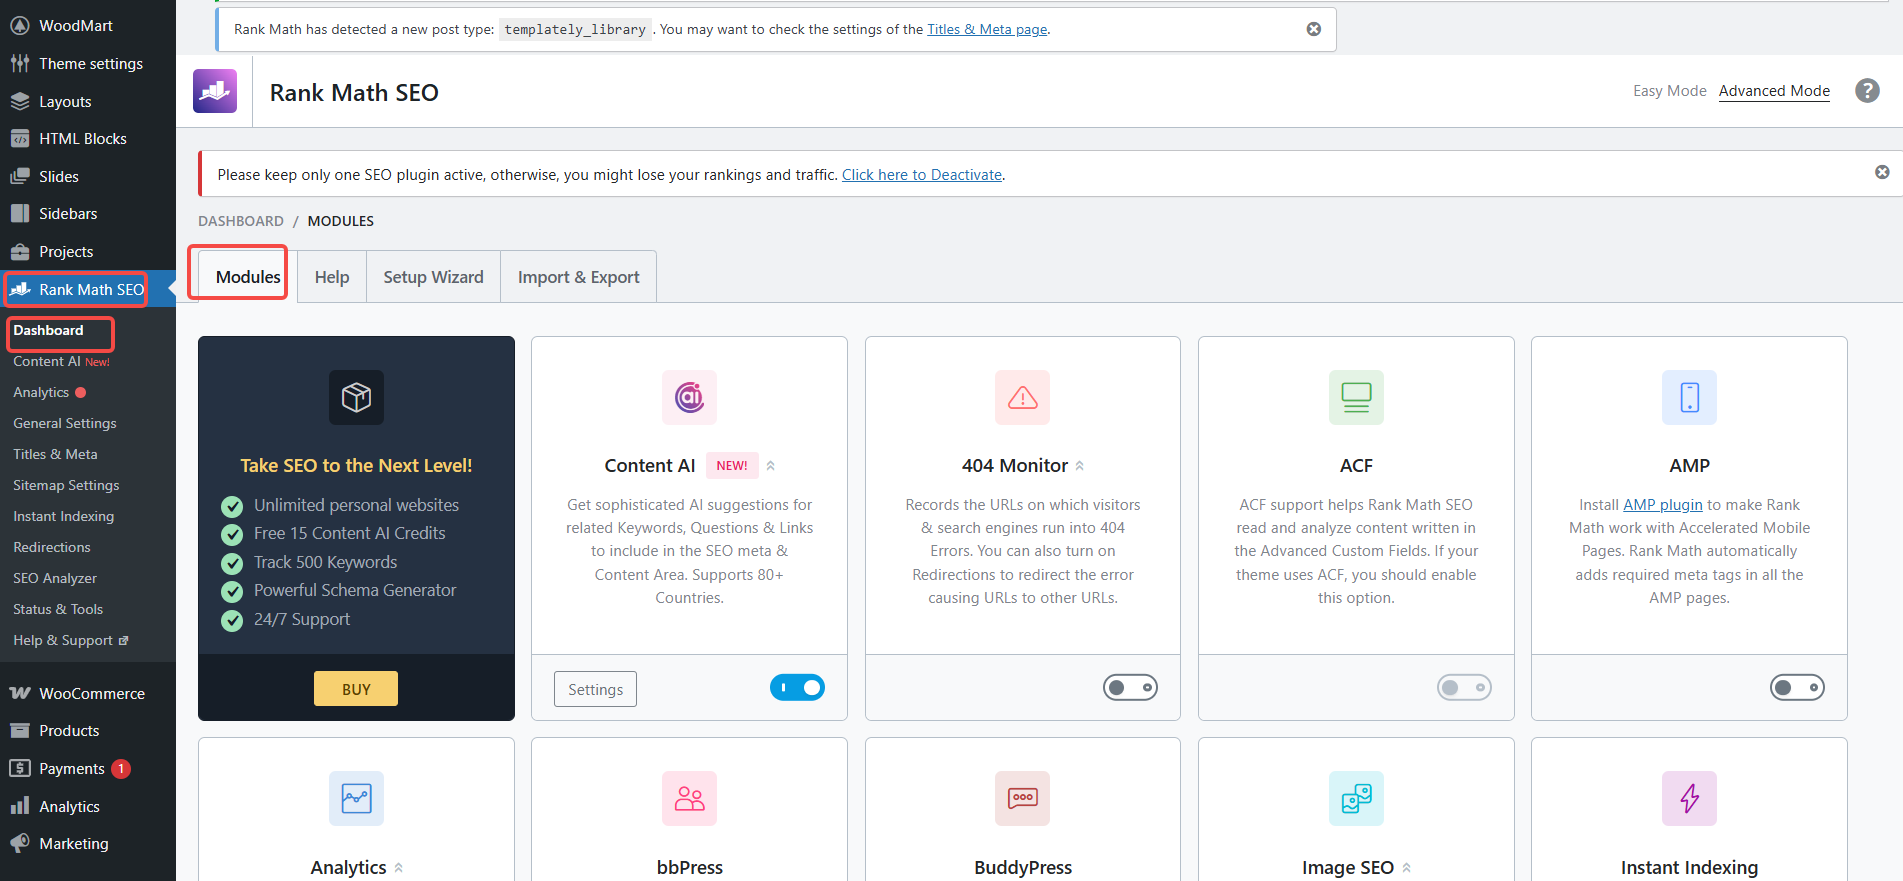
Task: Open Status & Tools submenu item
Action: click(x=58, y=609)
